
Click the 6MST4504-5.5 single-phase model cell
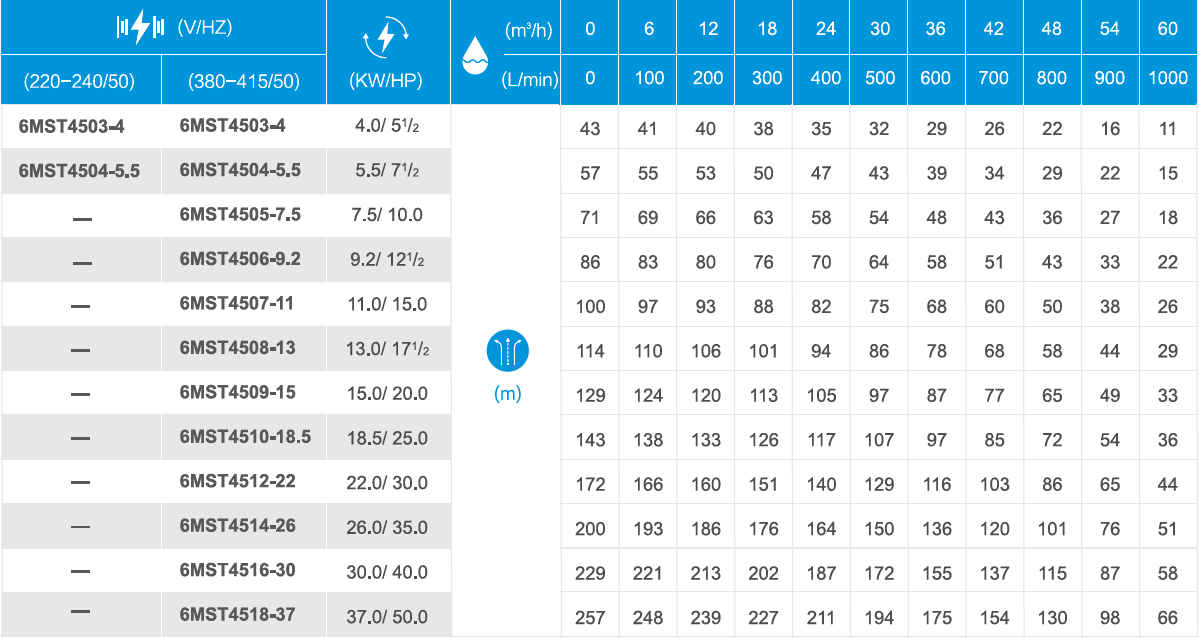click(80, 171)
